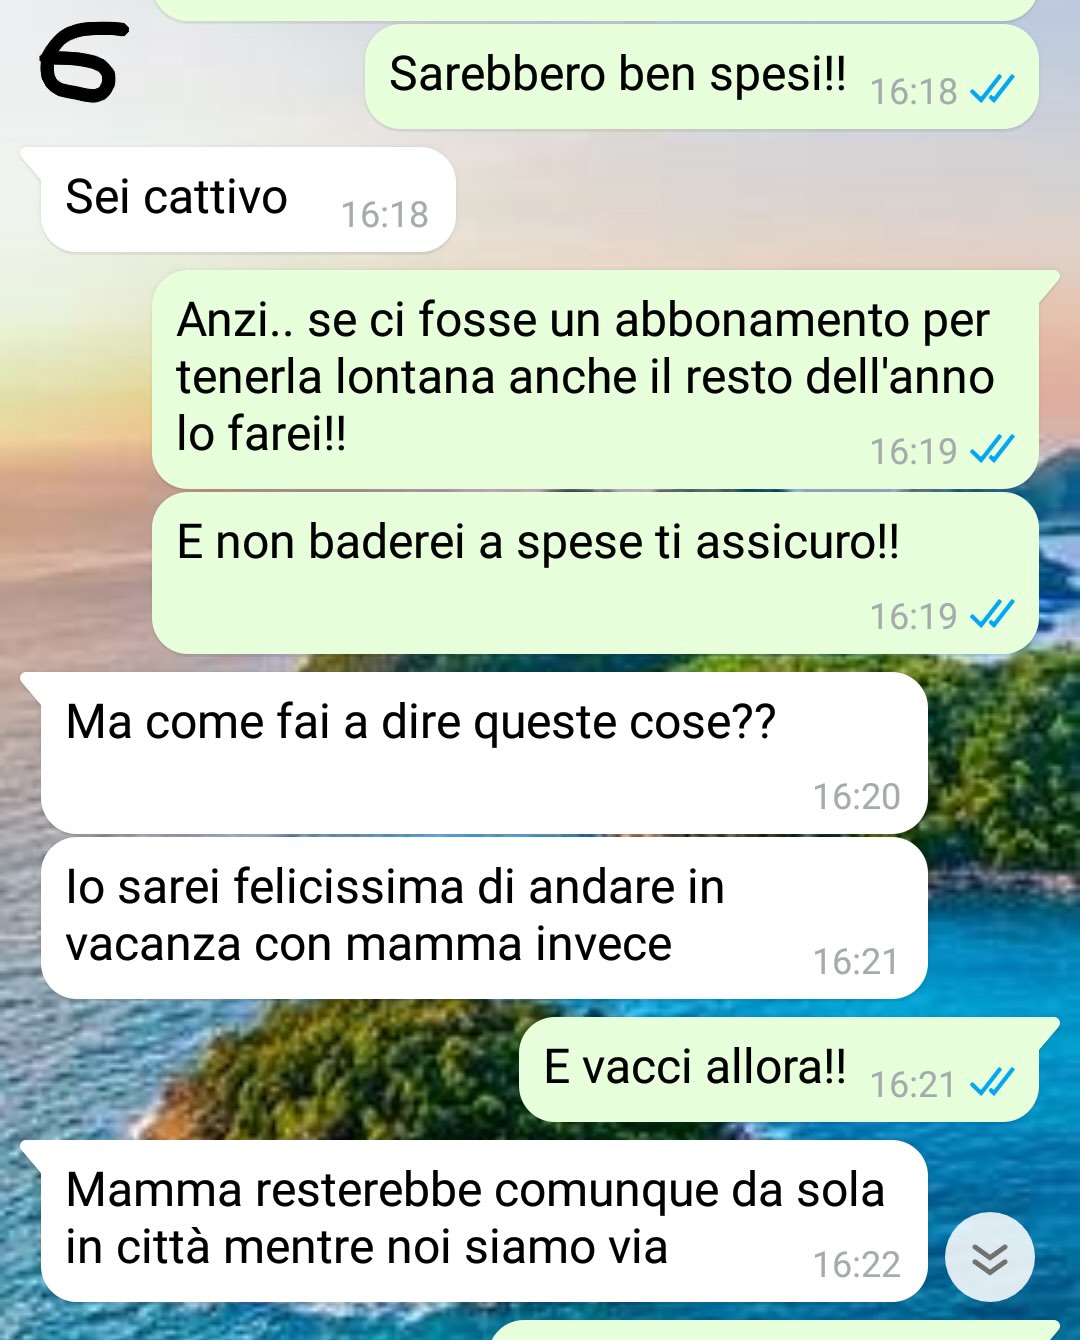Click the 16:22 timestamp on the last message
1080x1340 pixels.
[856, 1264]
